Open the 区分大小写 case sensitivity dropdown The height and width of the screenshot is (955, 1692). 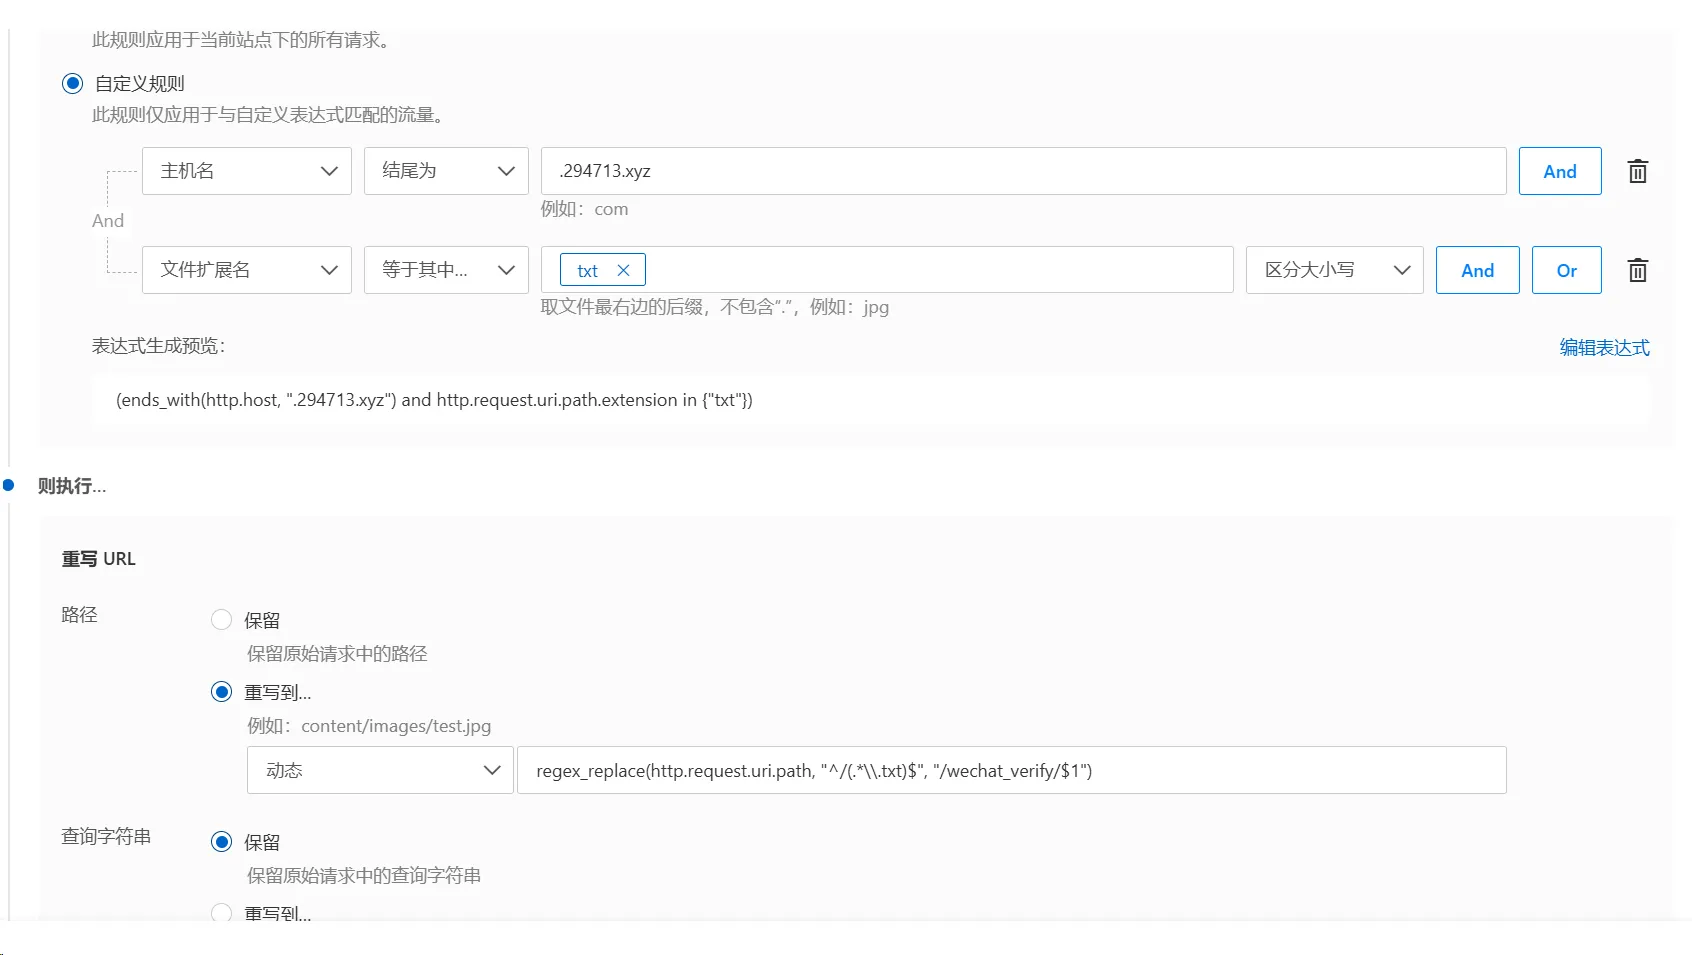point(1334,270)
